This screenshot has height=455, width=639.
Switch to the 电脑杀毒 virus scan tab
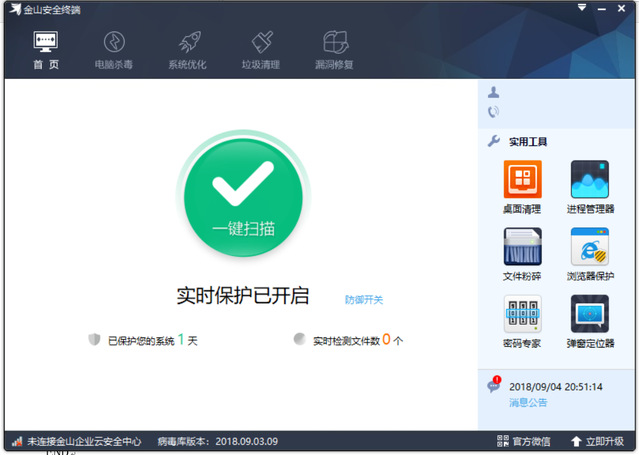click(114, 50)
